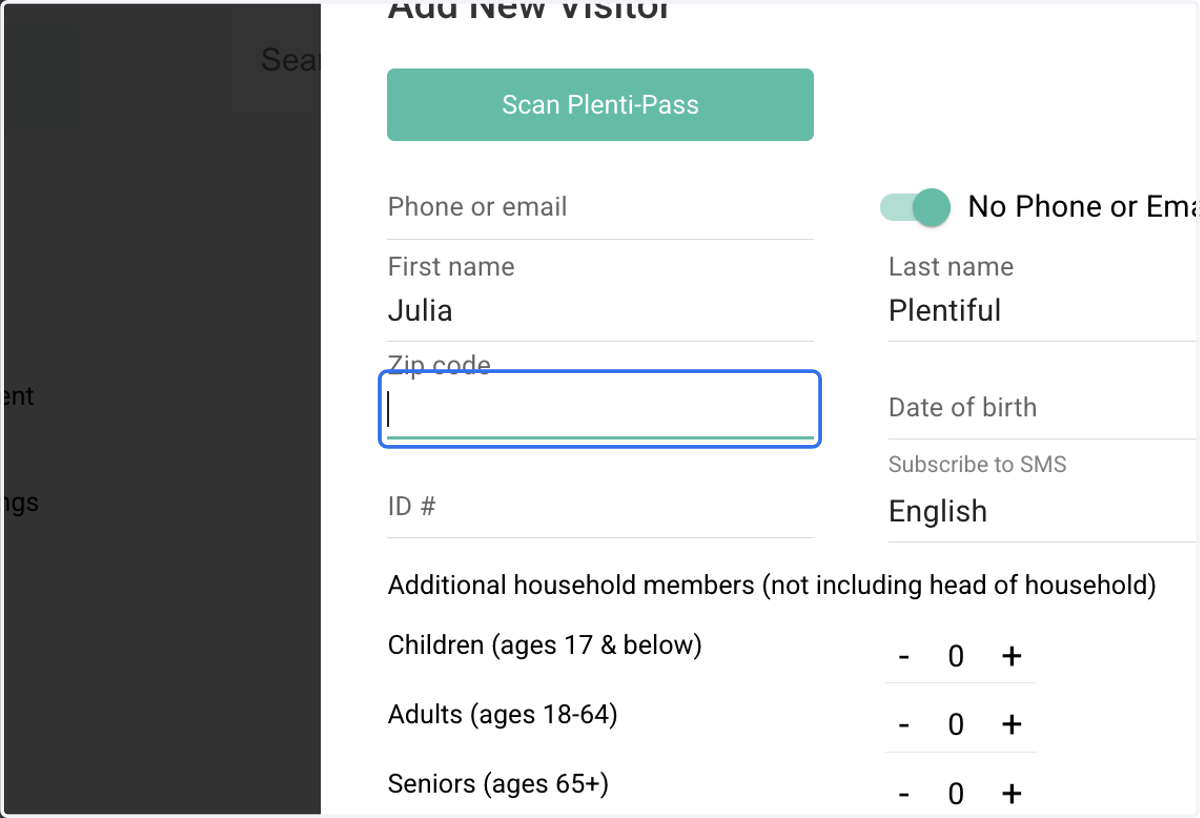Click the Additional household members heading text
This screenshot has width=1200, height=818.
click(772, 585)
